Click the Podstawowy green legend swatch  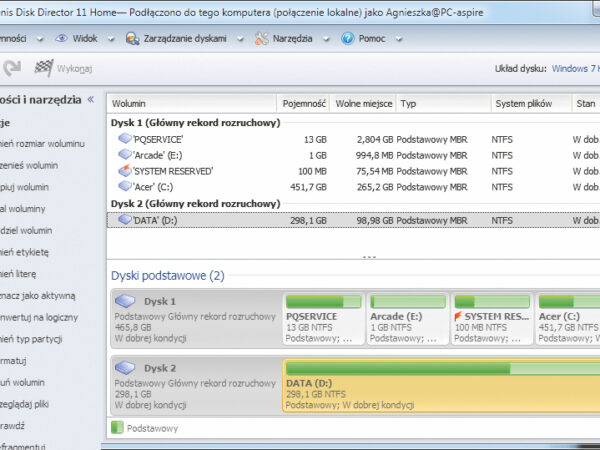116,428
